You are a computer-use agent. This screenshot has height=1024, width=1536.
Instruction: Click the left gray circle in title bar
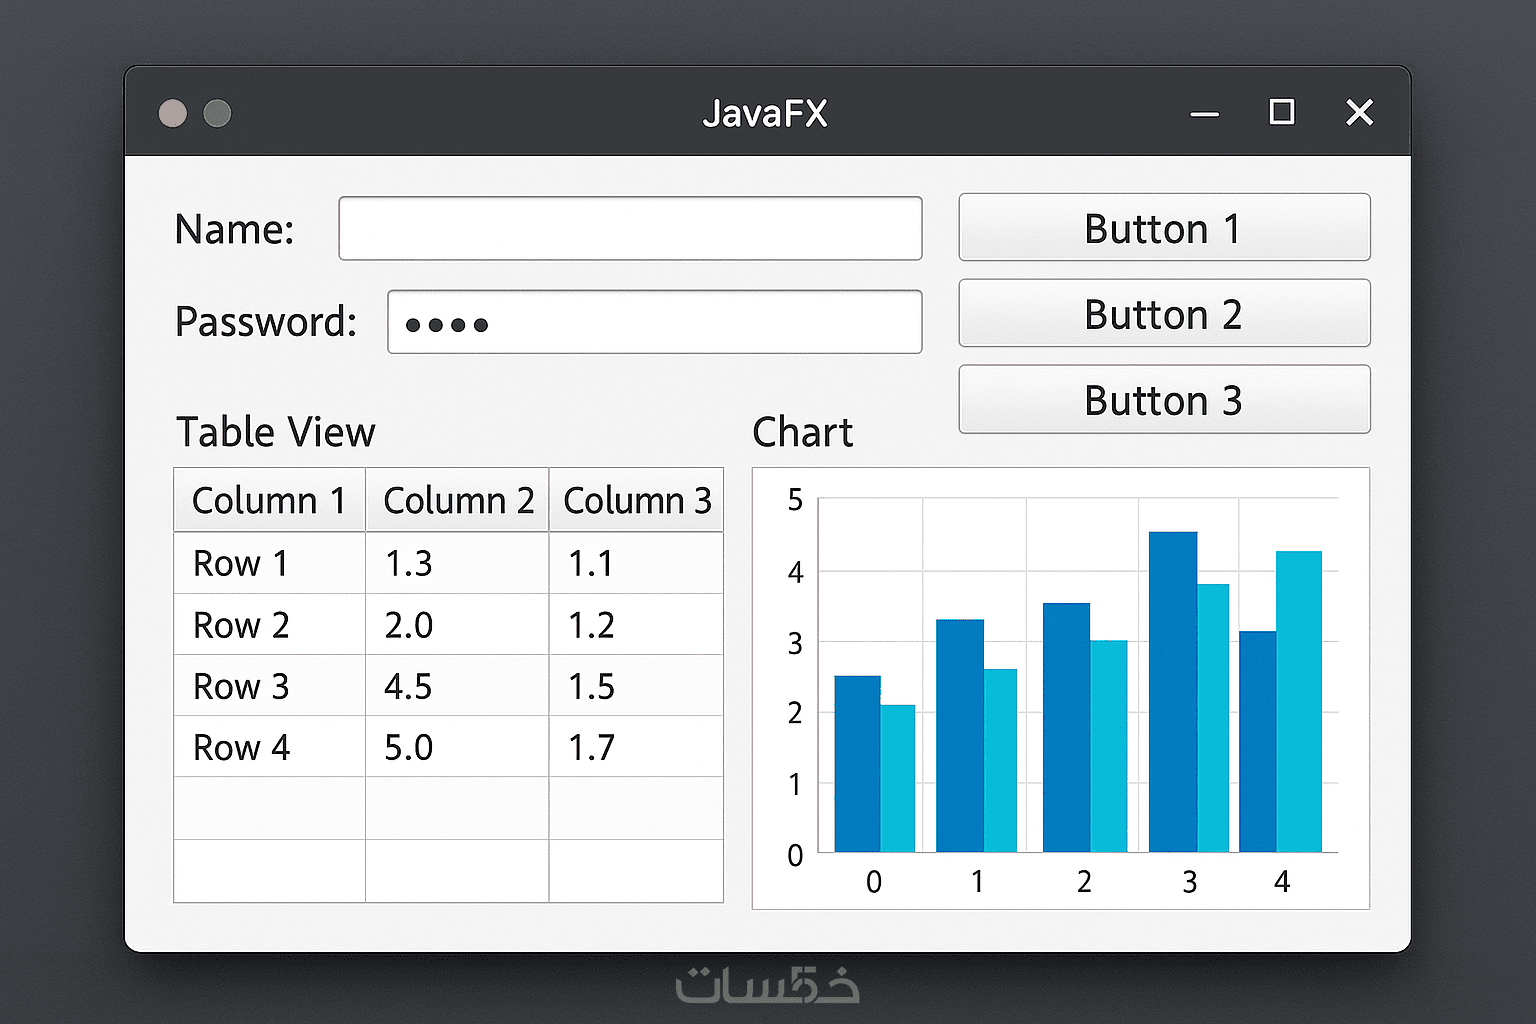coord(173,113)
